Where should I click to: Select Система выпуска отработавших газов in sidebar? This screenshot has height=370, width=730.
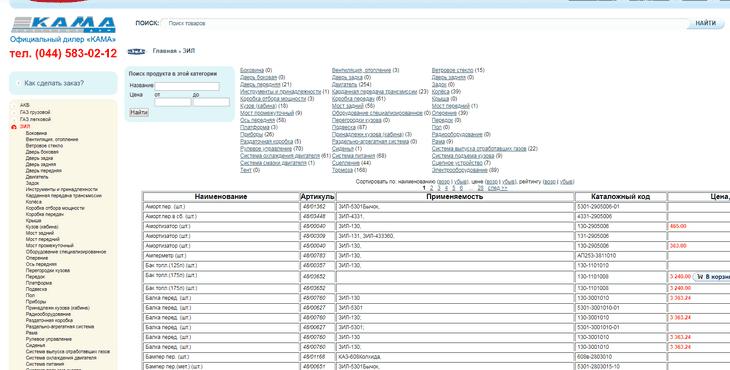68,352
